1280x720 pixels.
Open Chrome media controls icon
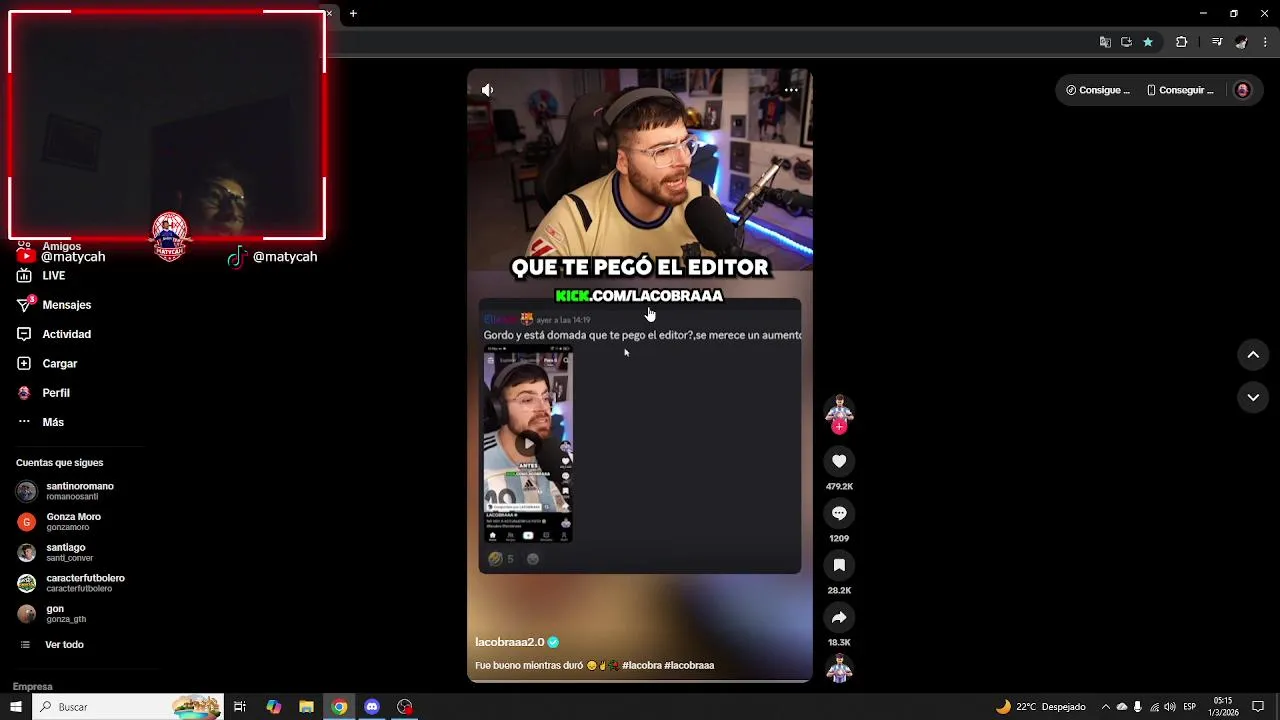[1217, 42]
